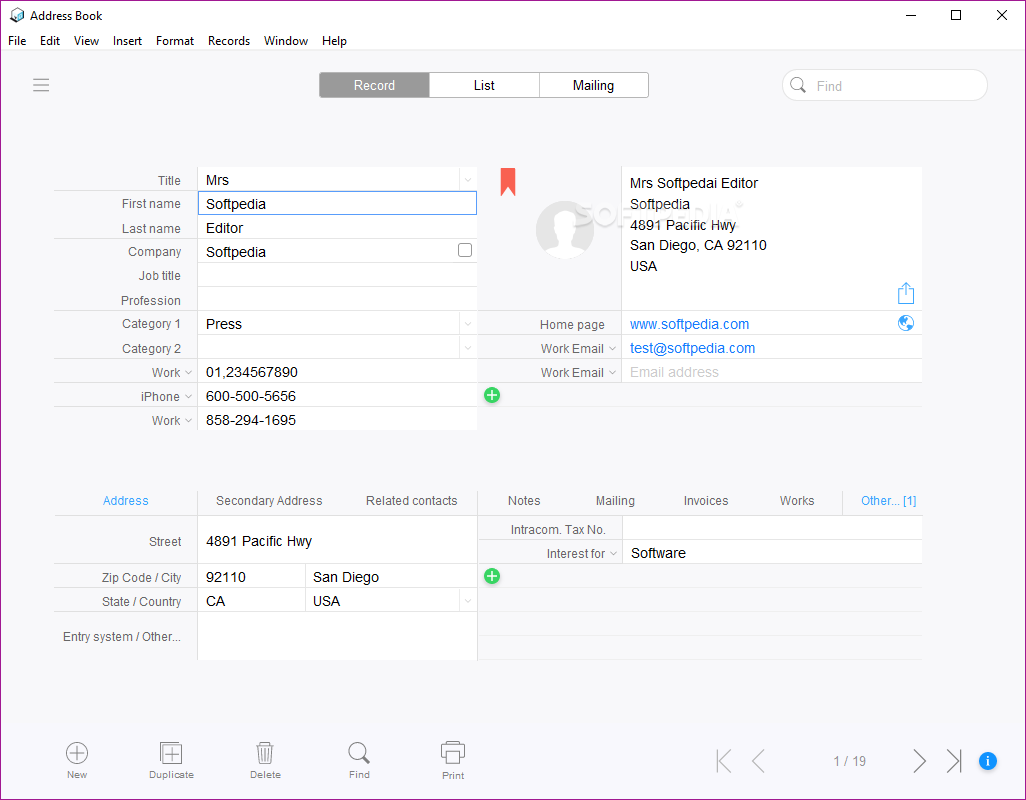Print the current record
The image size is (1026, 800).
453,760
